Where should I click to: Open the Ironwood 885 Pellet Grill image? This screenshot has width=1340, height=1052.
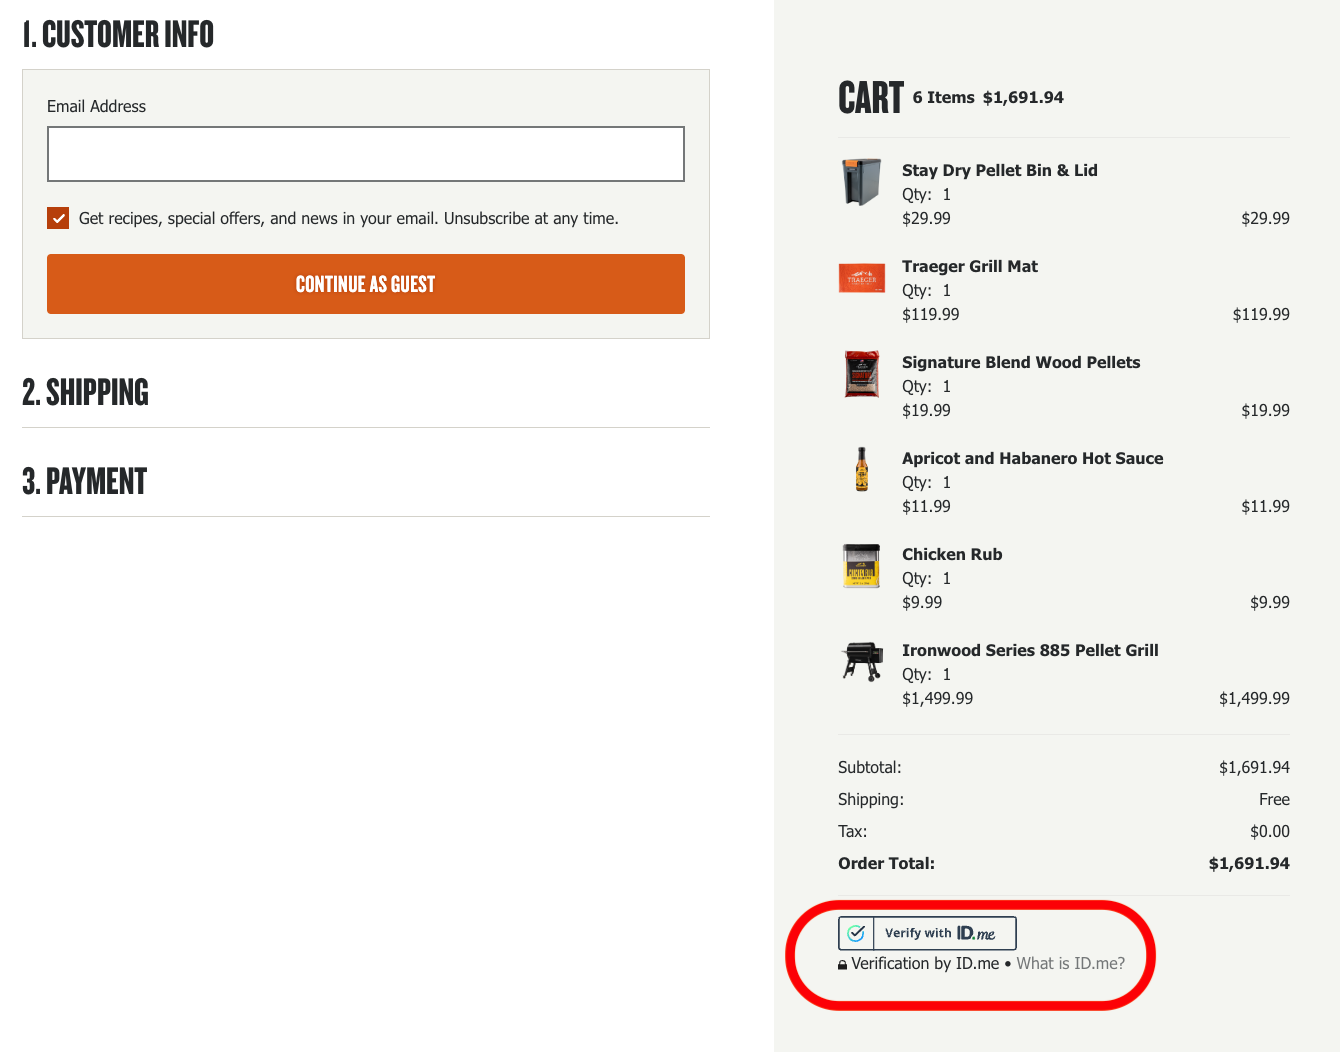[861, 661]
